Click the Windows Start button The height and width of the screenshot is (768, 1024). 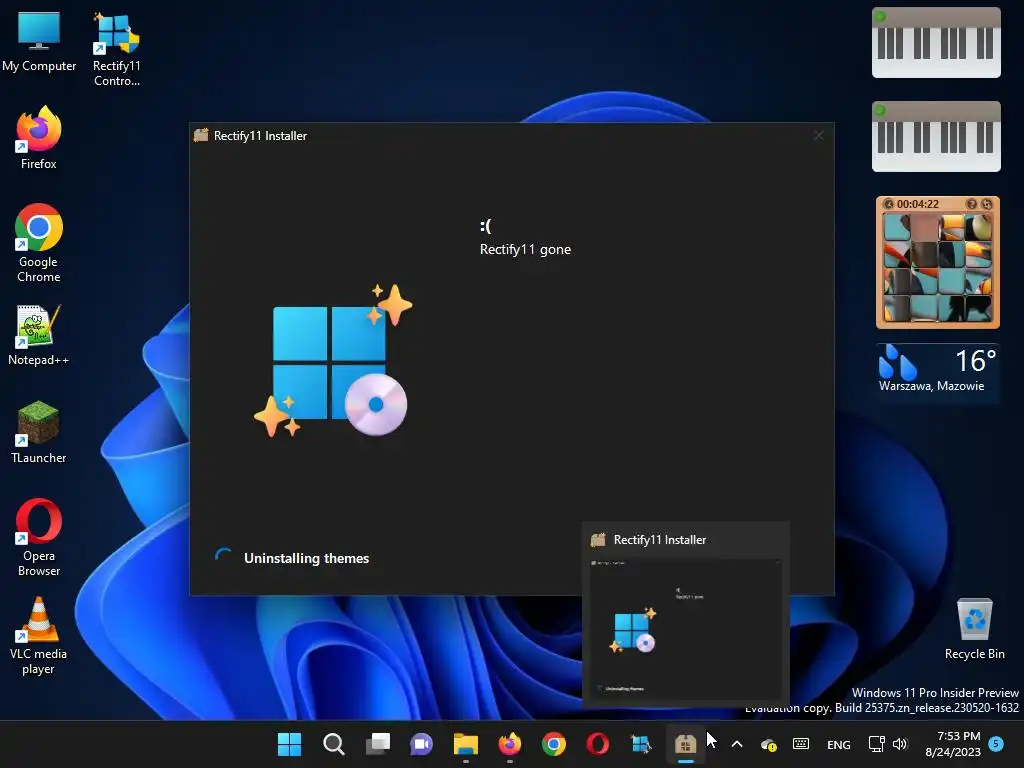(289, 744)
